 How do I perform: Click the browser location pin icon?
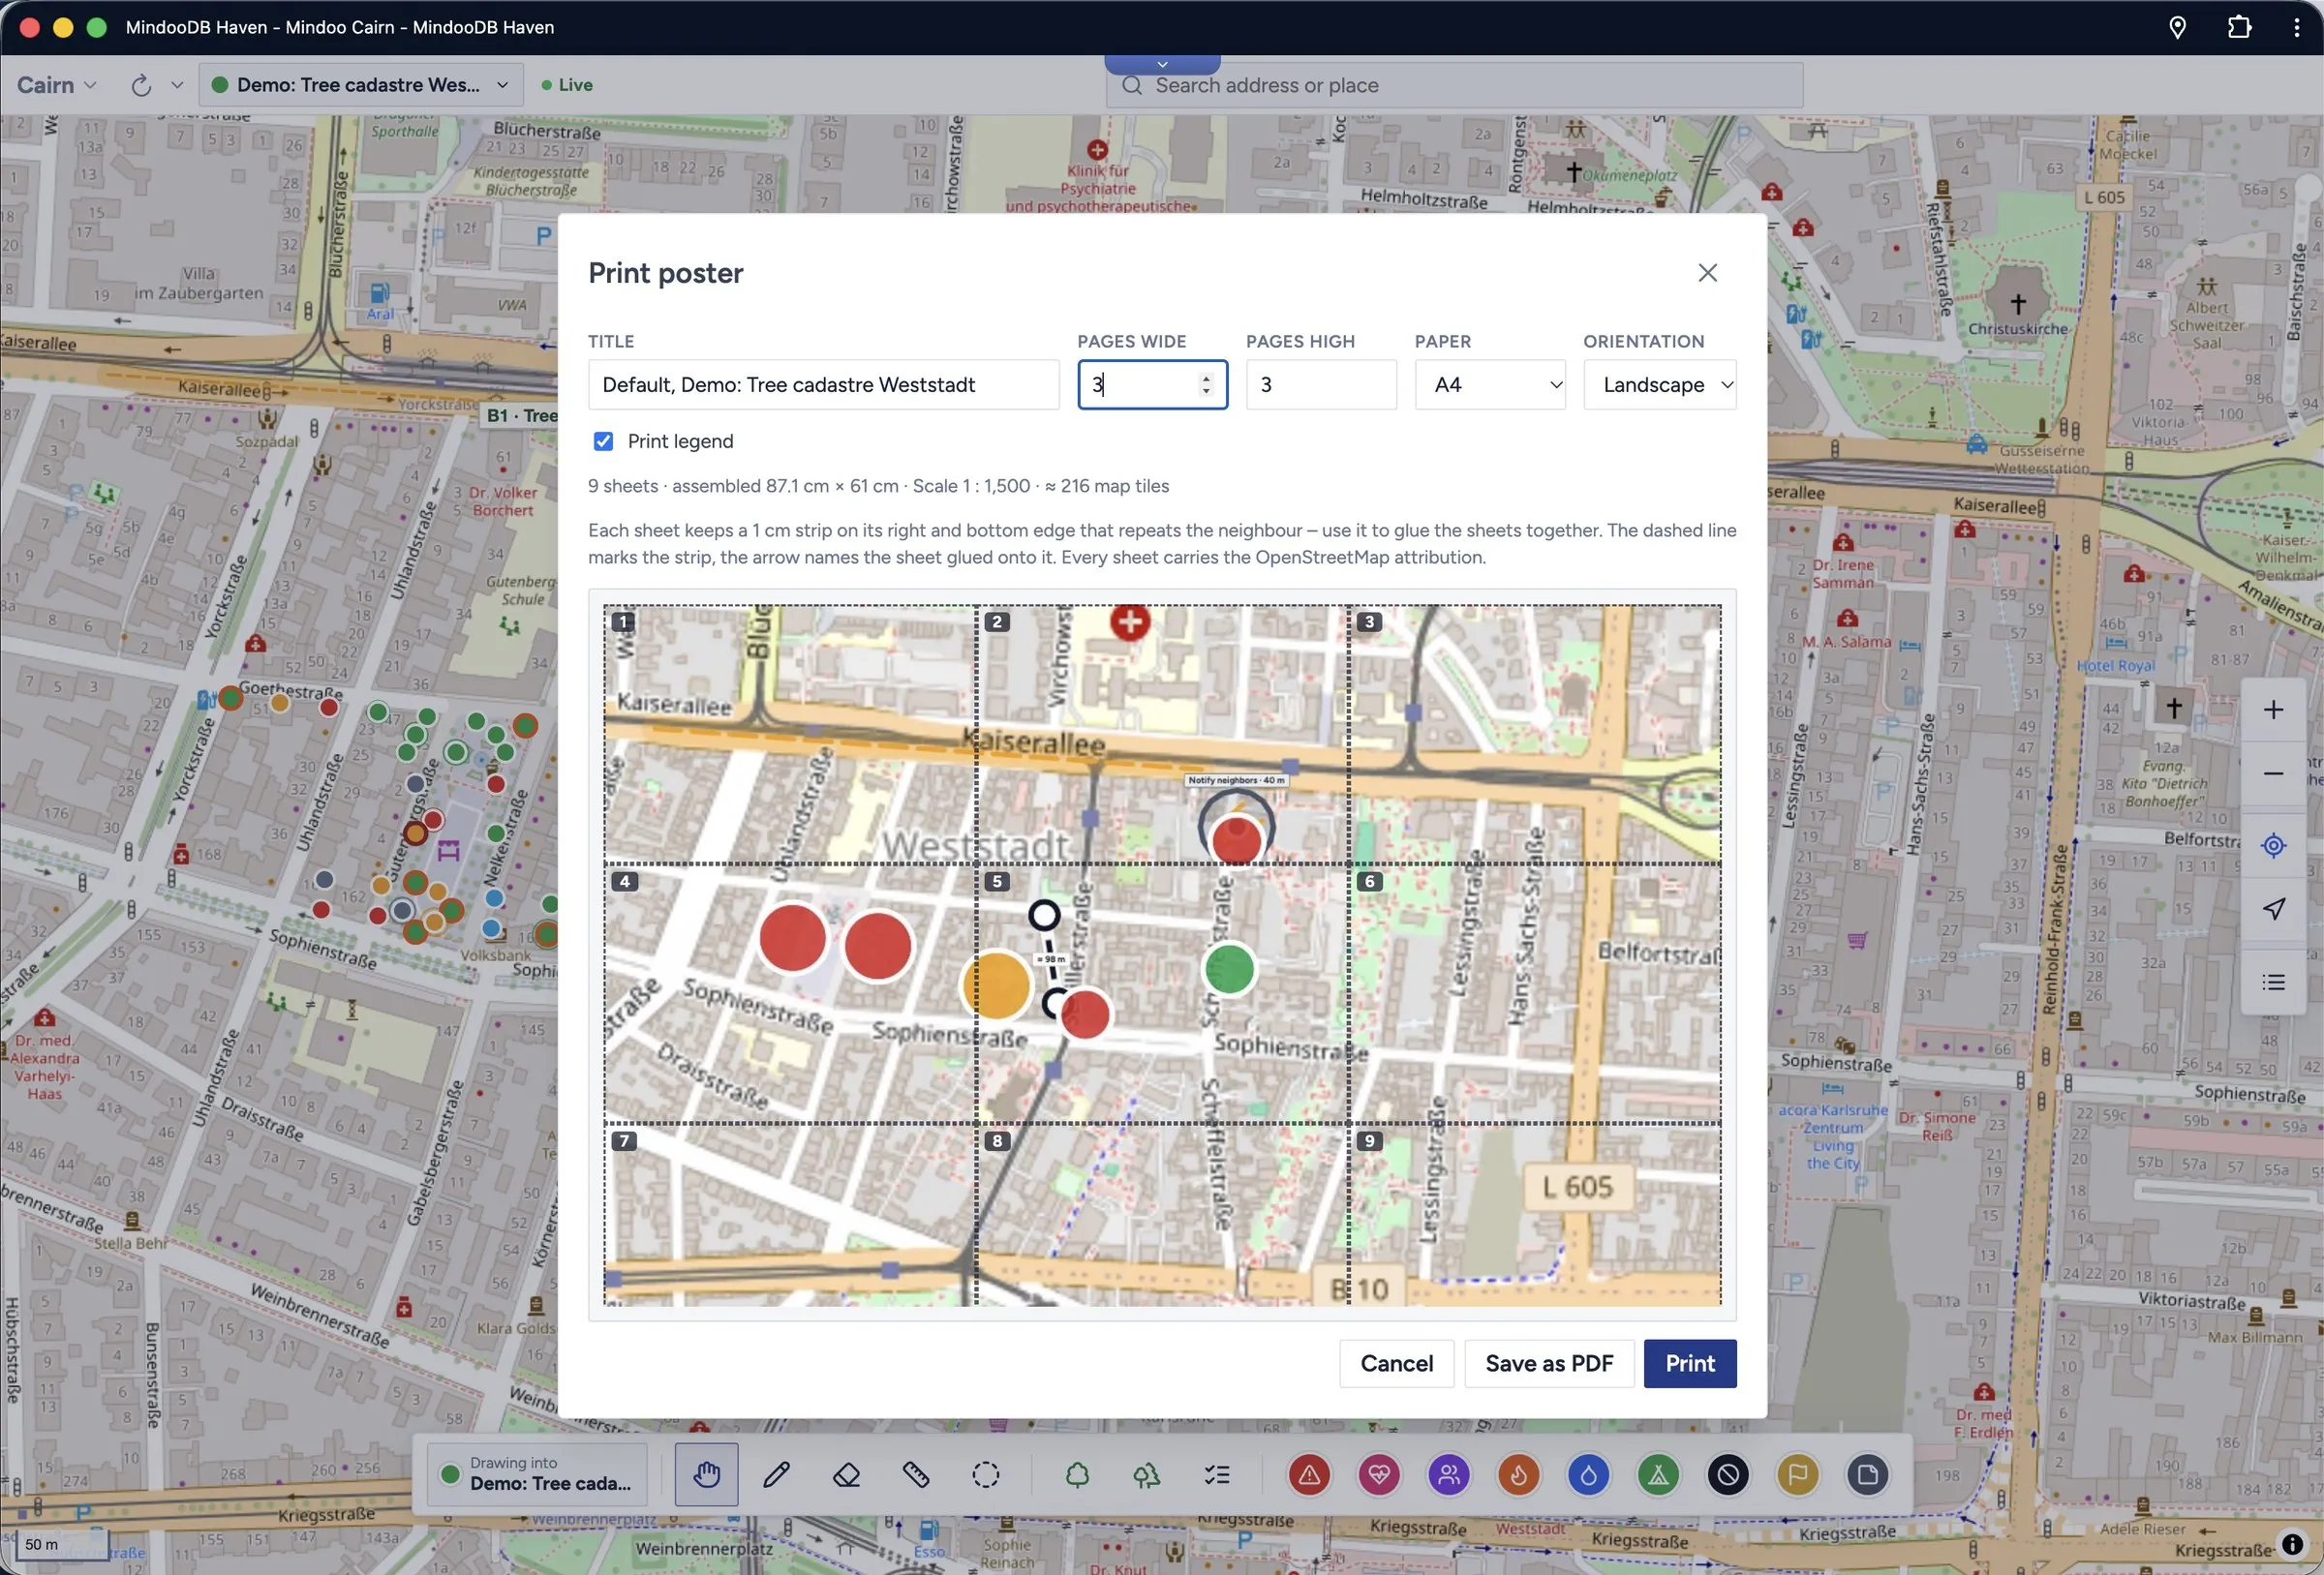pos(2177,27)
